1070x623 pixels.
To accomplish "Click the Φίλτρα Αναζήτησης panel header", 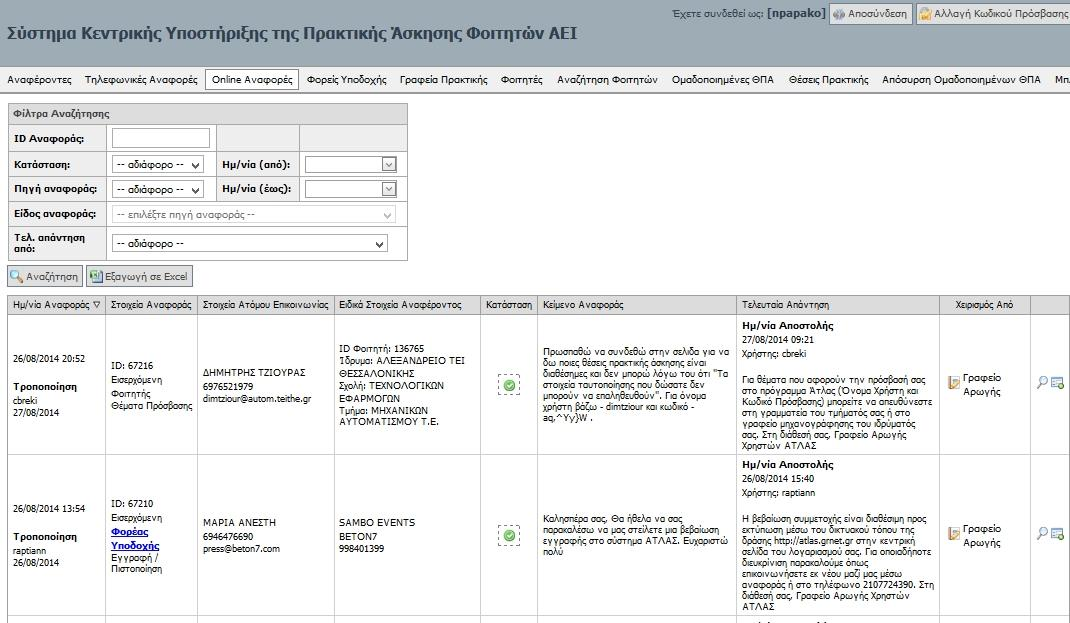I will click(x=207, y=114).
